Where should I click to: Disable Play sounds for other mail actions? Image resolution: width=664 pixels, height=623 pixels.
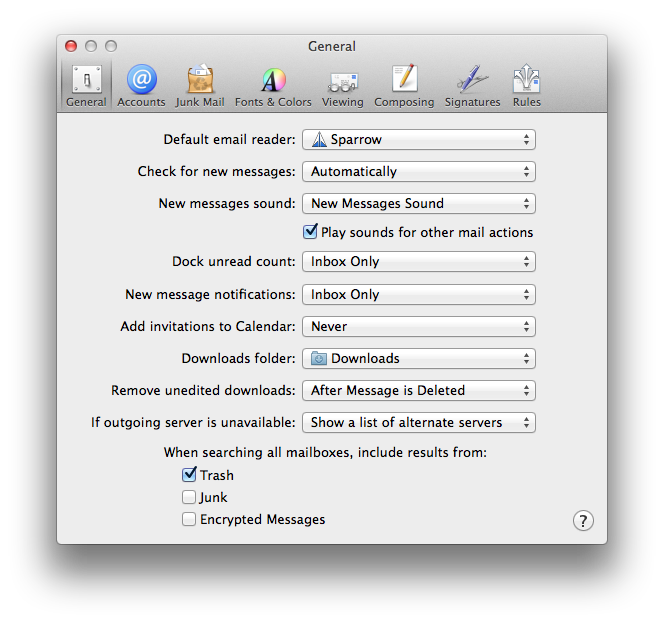[310, 232]
